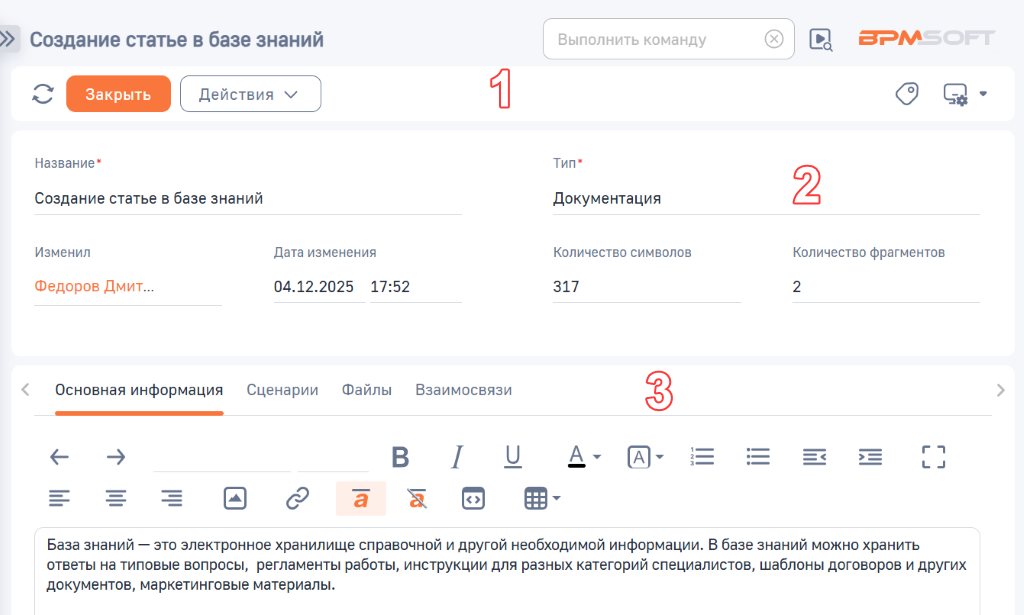Align text to the left
1024x615 pixels.
59,499
